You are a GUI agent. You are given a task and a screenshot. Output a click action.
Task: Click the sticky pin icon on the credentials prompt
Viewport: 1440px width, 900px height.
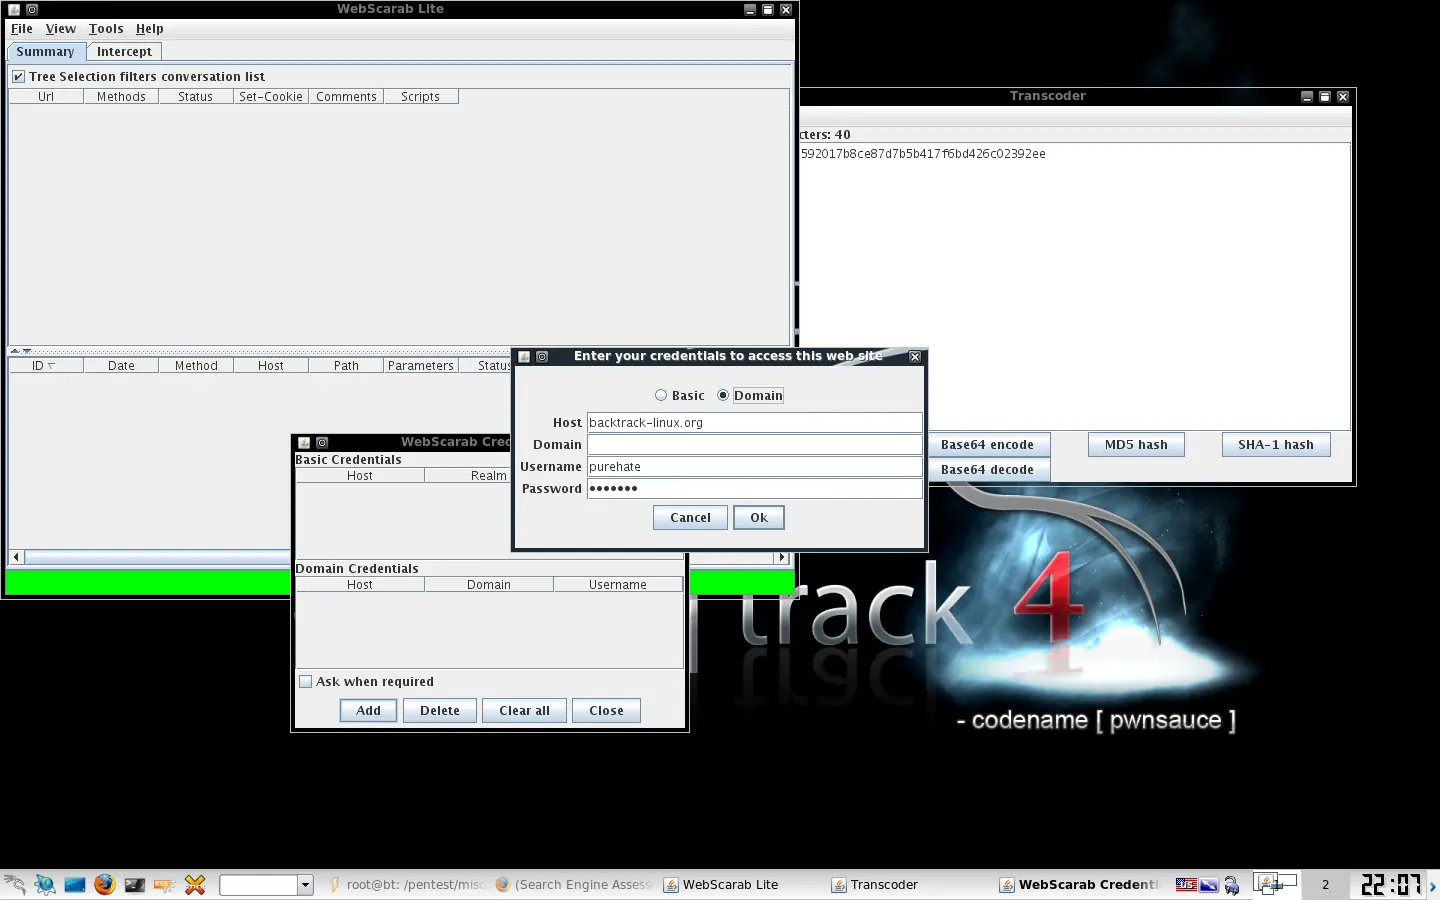click(542, 357)
